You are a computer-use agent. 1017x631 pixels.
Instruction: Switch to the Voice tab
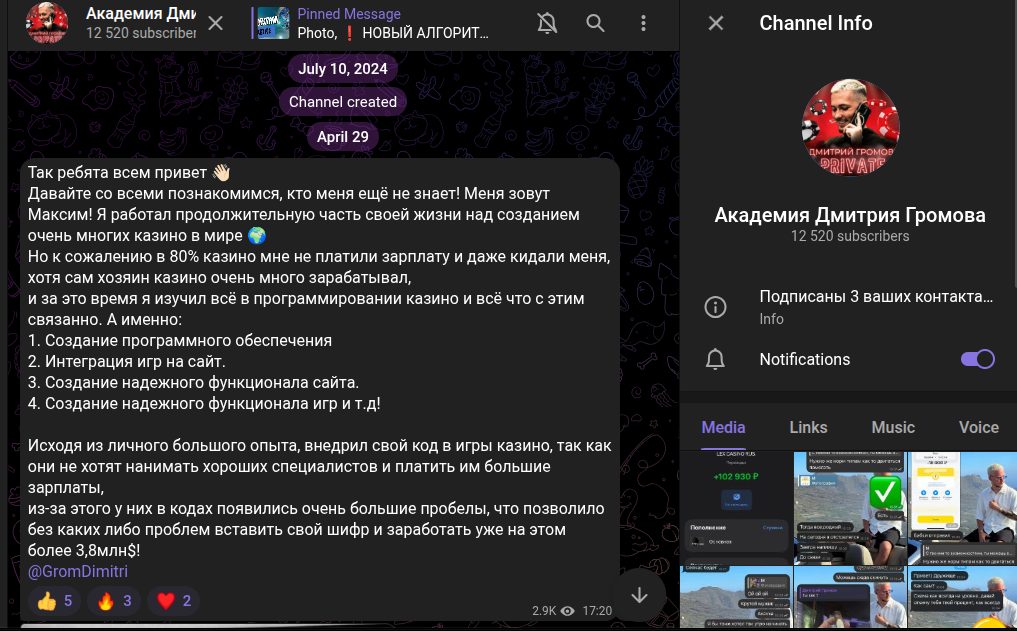(x=979, y=427)
